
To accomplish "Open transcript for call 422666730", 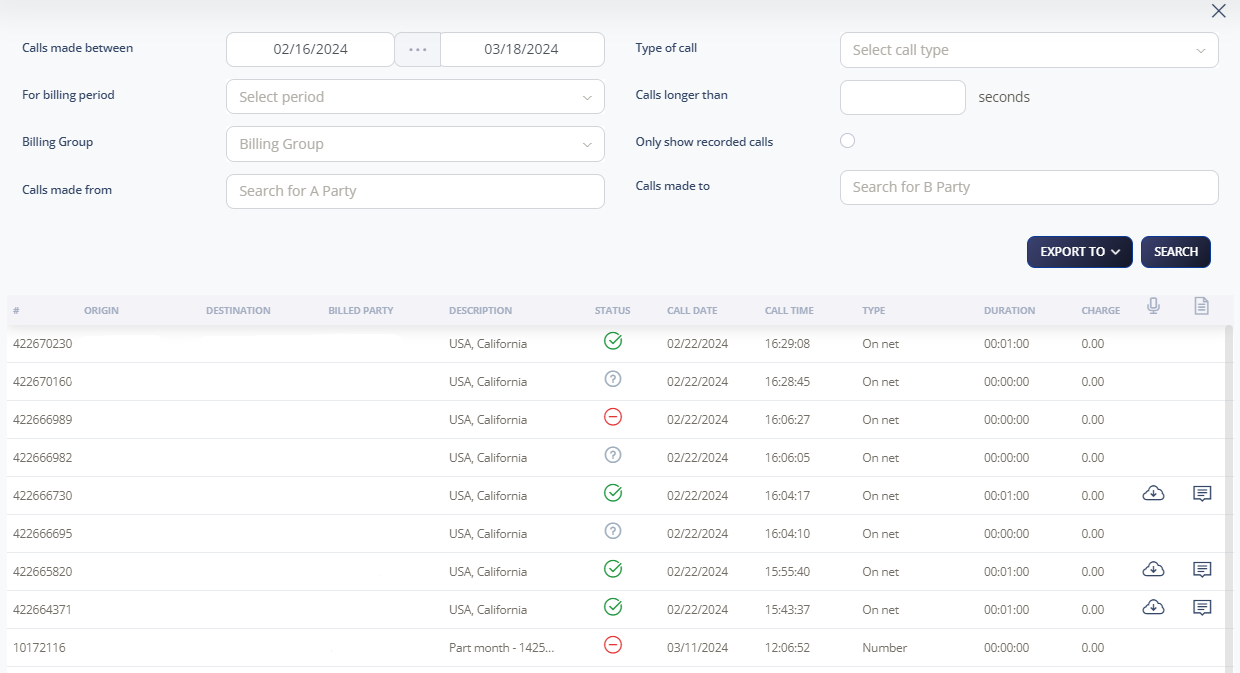I will pos(1202,494).
